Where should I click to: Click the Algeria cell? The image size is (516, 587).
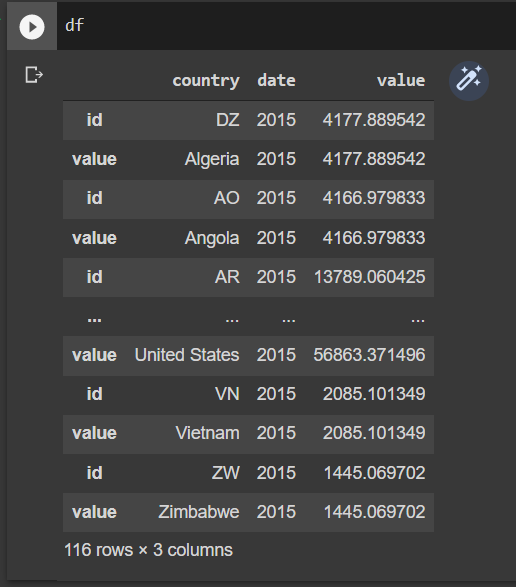212,159
